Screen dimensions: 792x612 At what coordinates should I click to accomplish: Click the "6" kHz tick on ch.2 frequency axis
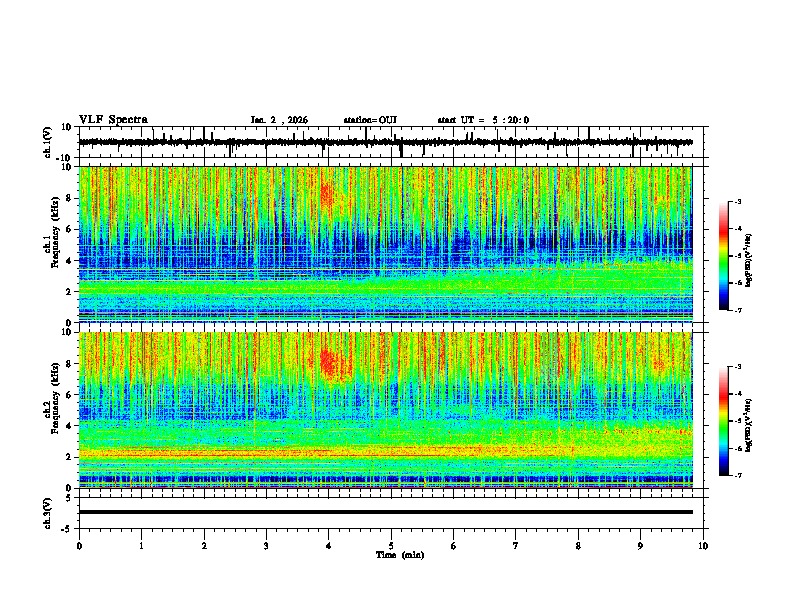click(70, 394)
